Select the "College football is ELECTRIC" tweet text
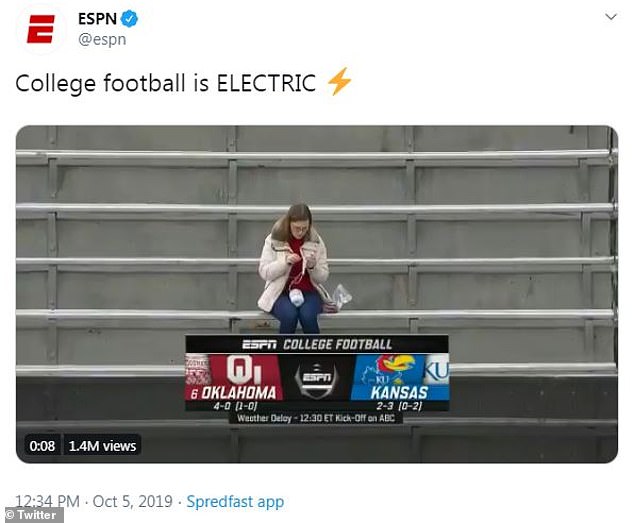Viewport: 634px width, 523px height. point(167,83)
